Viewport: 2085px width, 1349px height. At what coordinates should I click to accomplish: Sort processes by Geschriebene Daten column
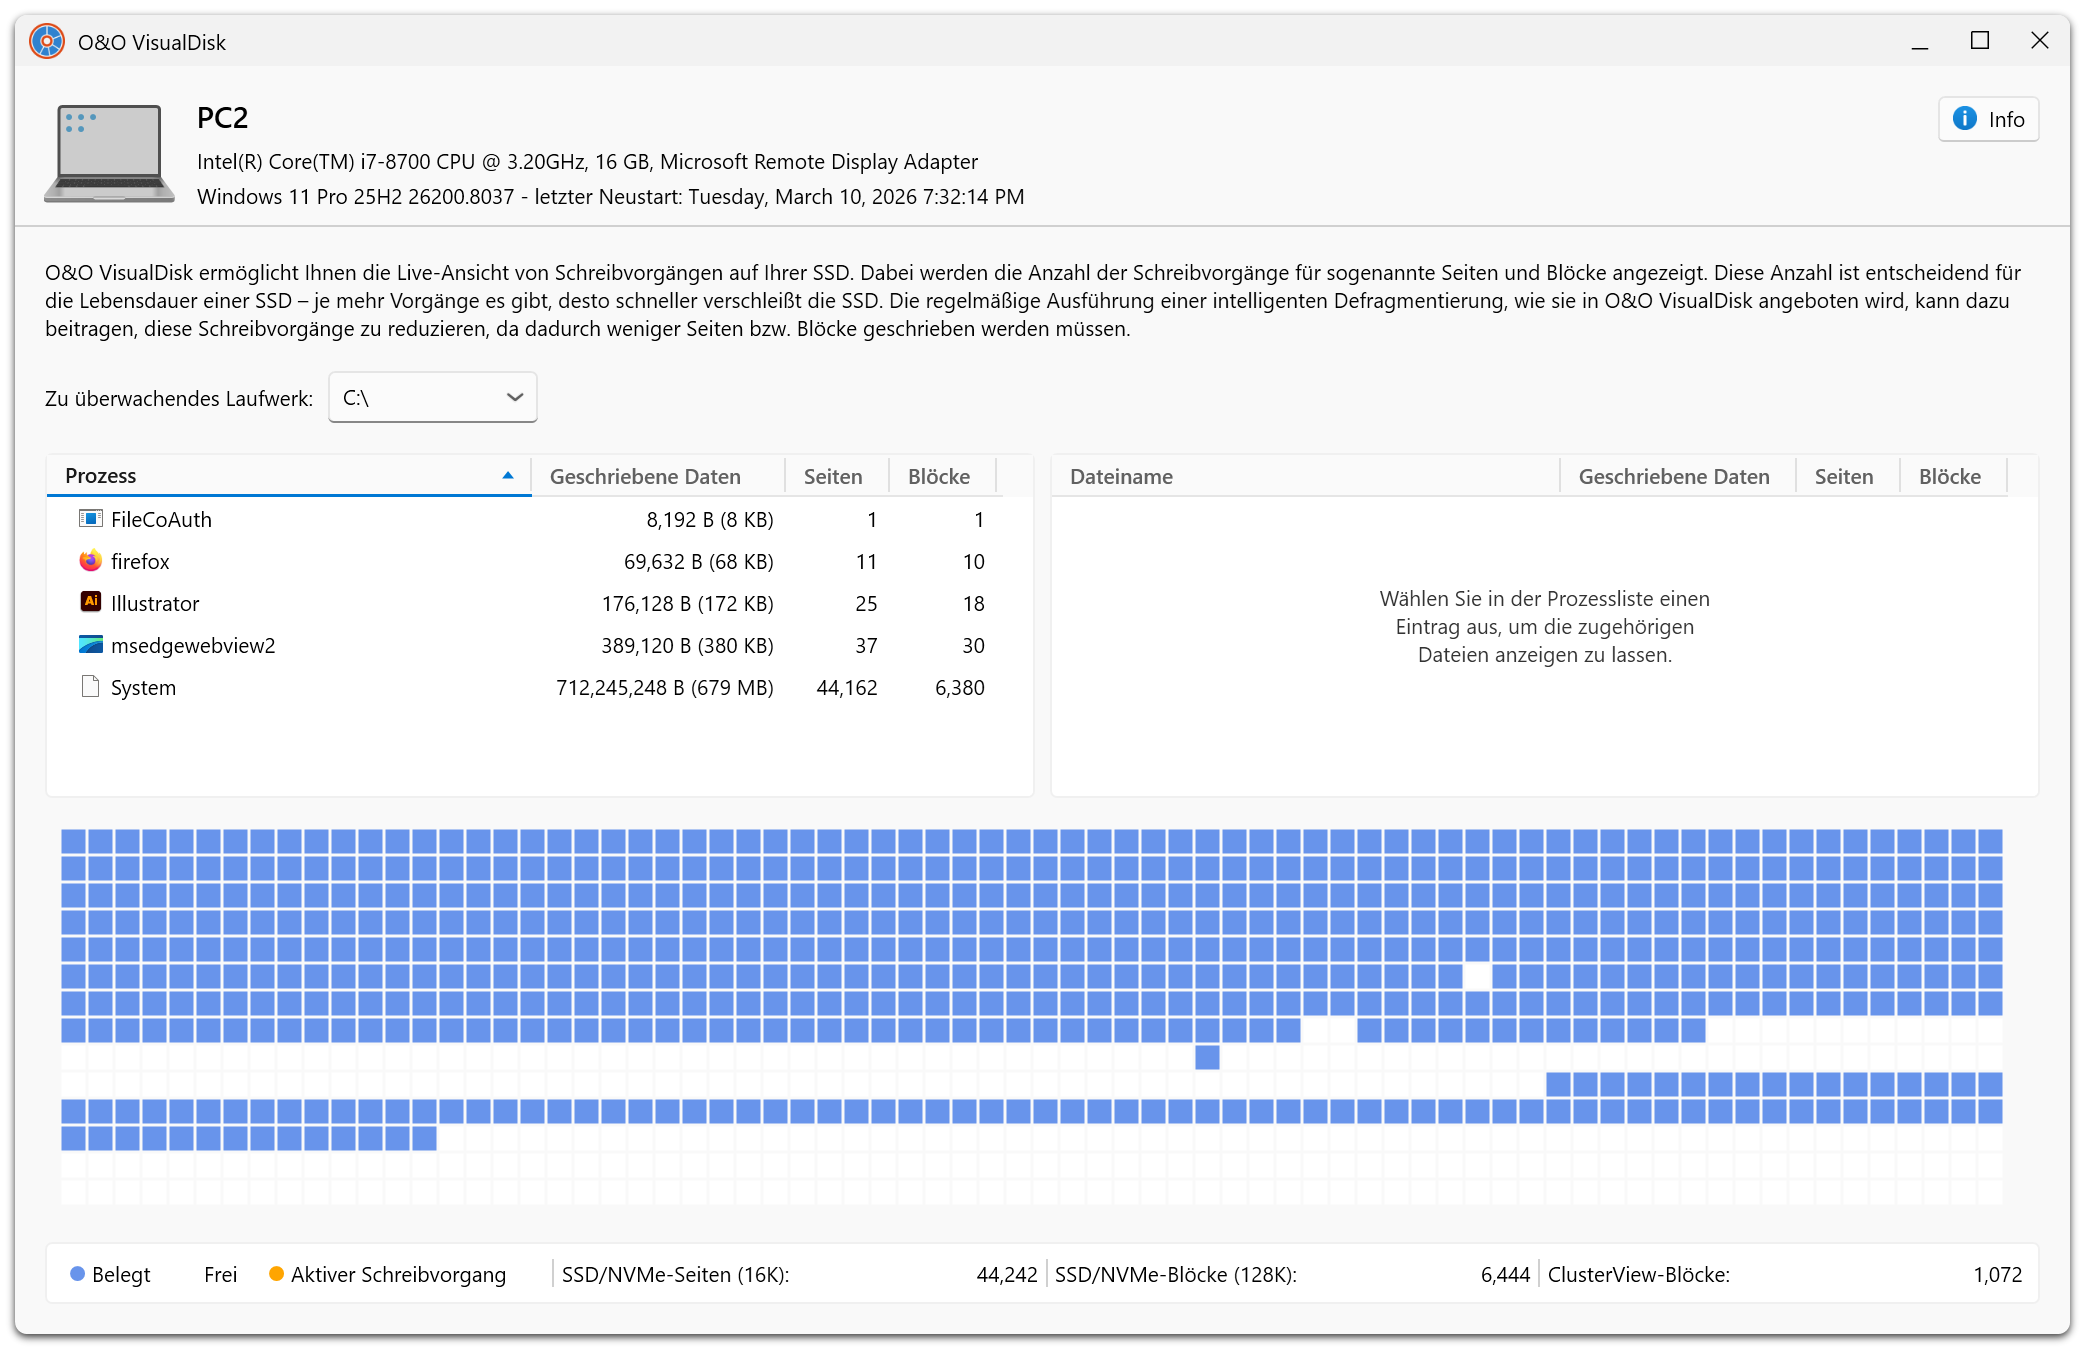(x=645, y=477)
